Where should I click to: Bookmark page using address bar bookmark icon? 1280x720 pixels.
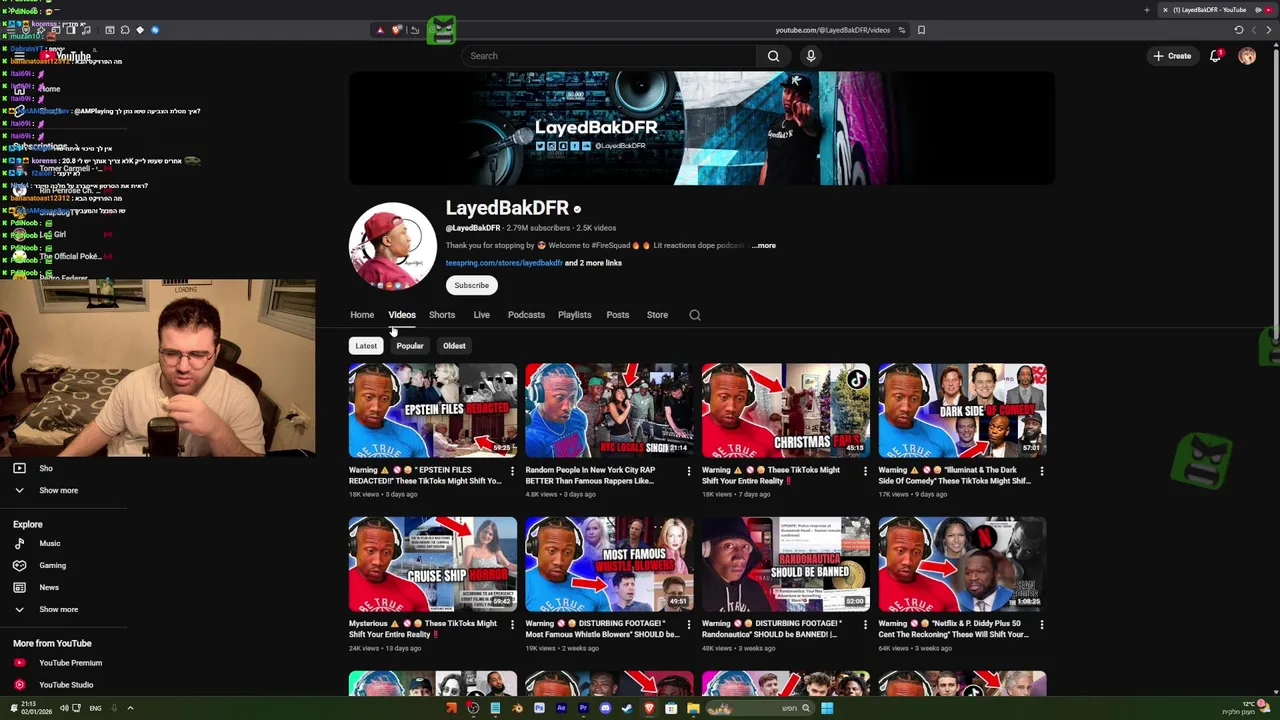tap(921, 30)
